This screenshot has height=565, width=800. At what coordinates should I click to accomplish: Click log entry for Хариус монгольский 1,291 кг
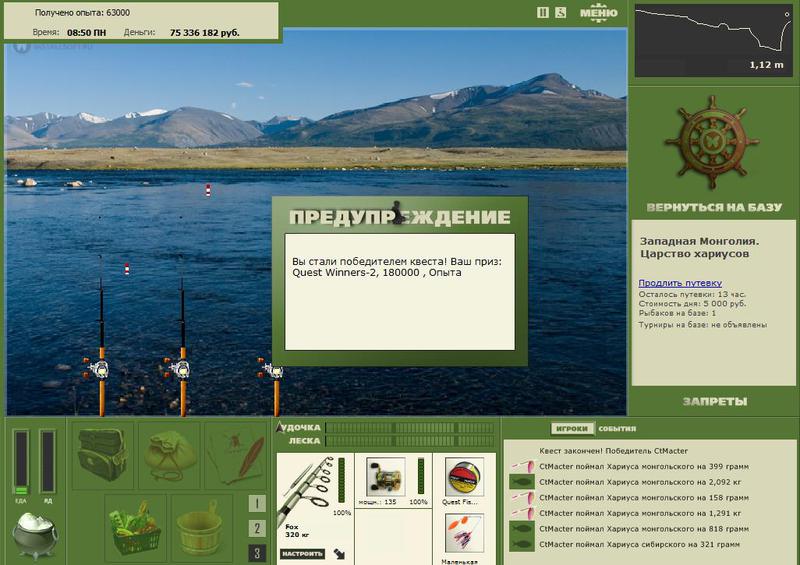640,513
